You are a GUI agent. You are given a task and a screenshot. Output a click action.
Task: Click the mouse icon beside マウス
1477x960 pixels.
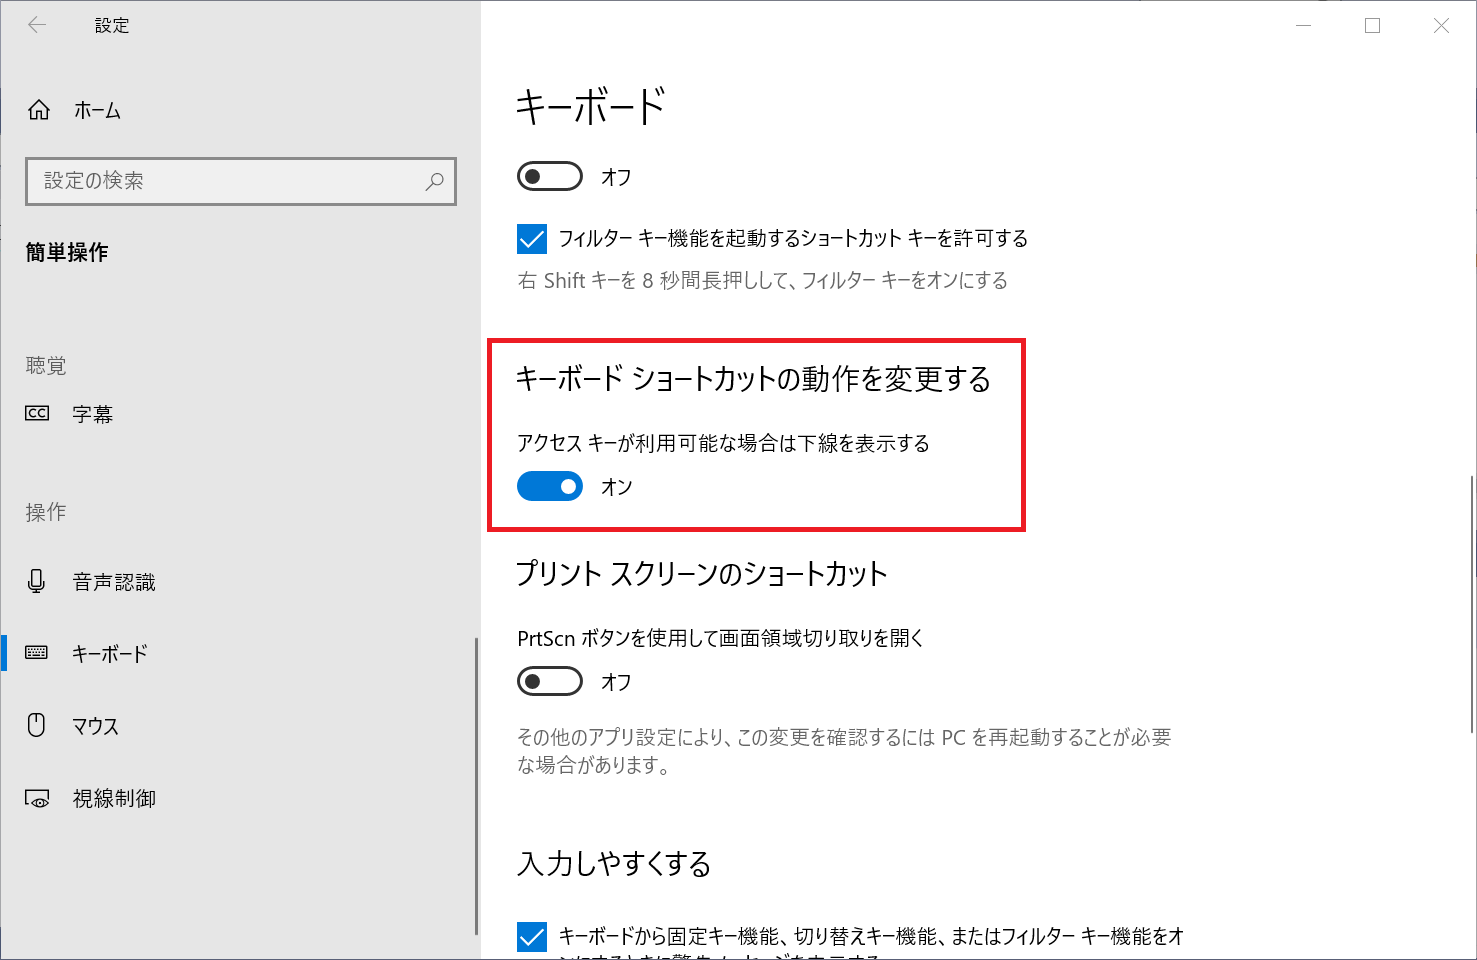coord(37,725)
